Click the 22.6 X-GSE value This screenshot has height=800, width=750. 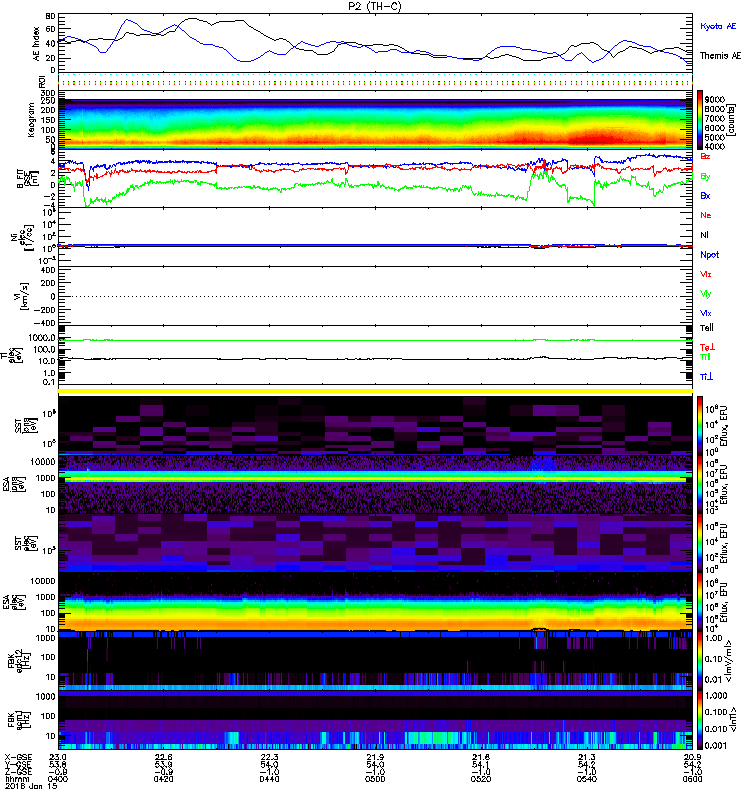(x=163, y=757)
